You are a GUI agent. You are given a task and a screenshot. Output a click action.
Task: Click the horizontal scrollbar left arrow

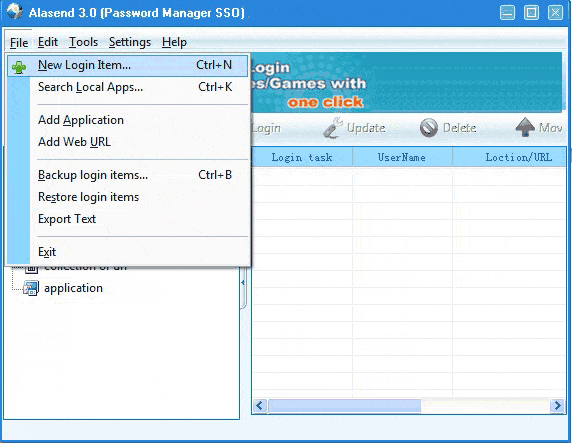tap(260, 405)
